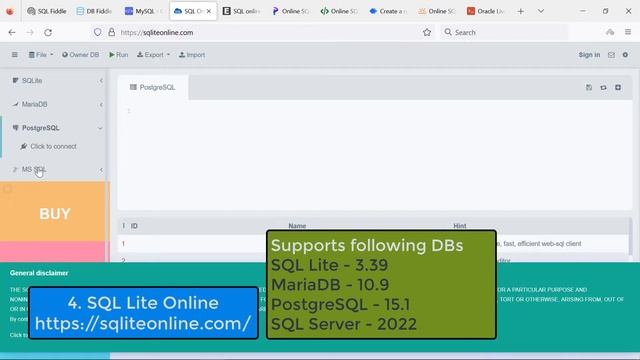Viewport: 640px width, 360px height.
Task: Switch to the DB Fiddle browser tab
Action: (x=95, y=11)
